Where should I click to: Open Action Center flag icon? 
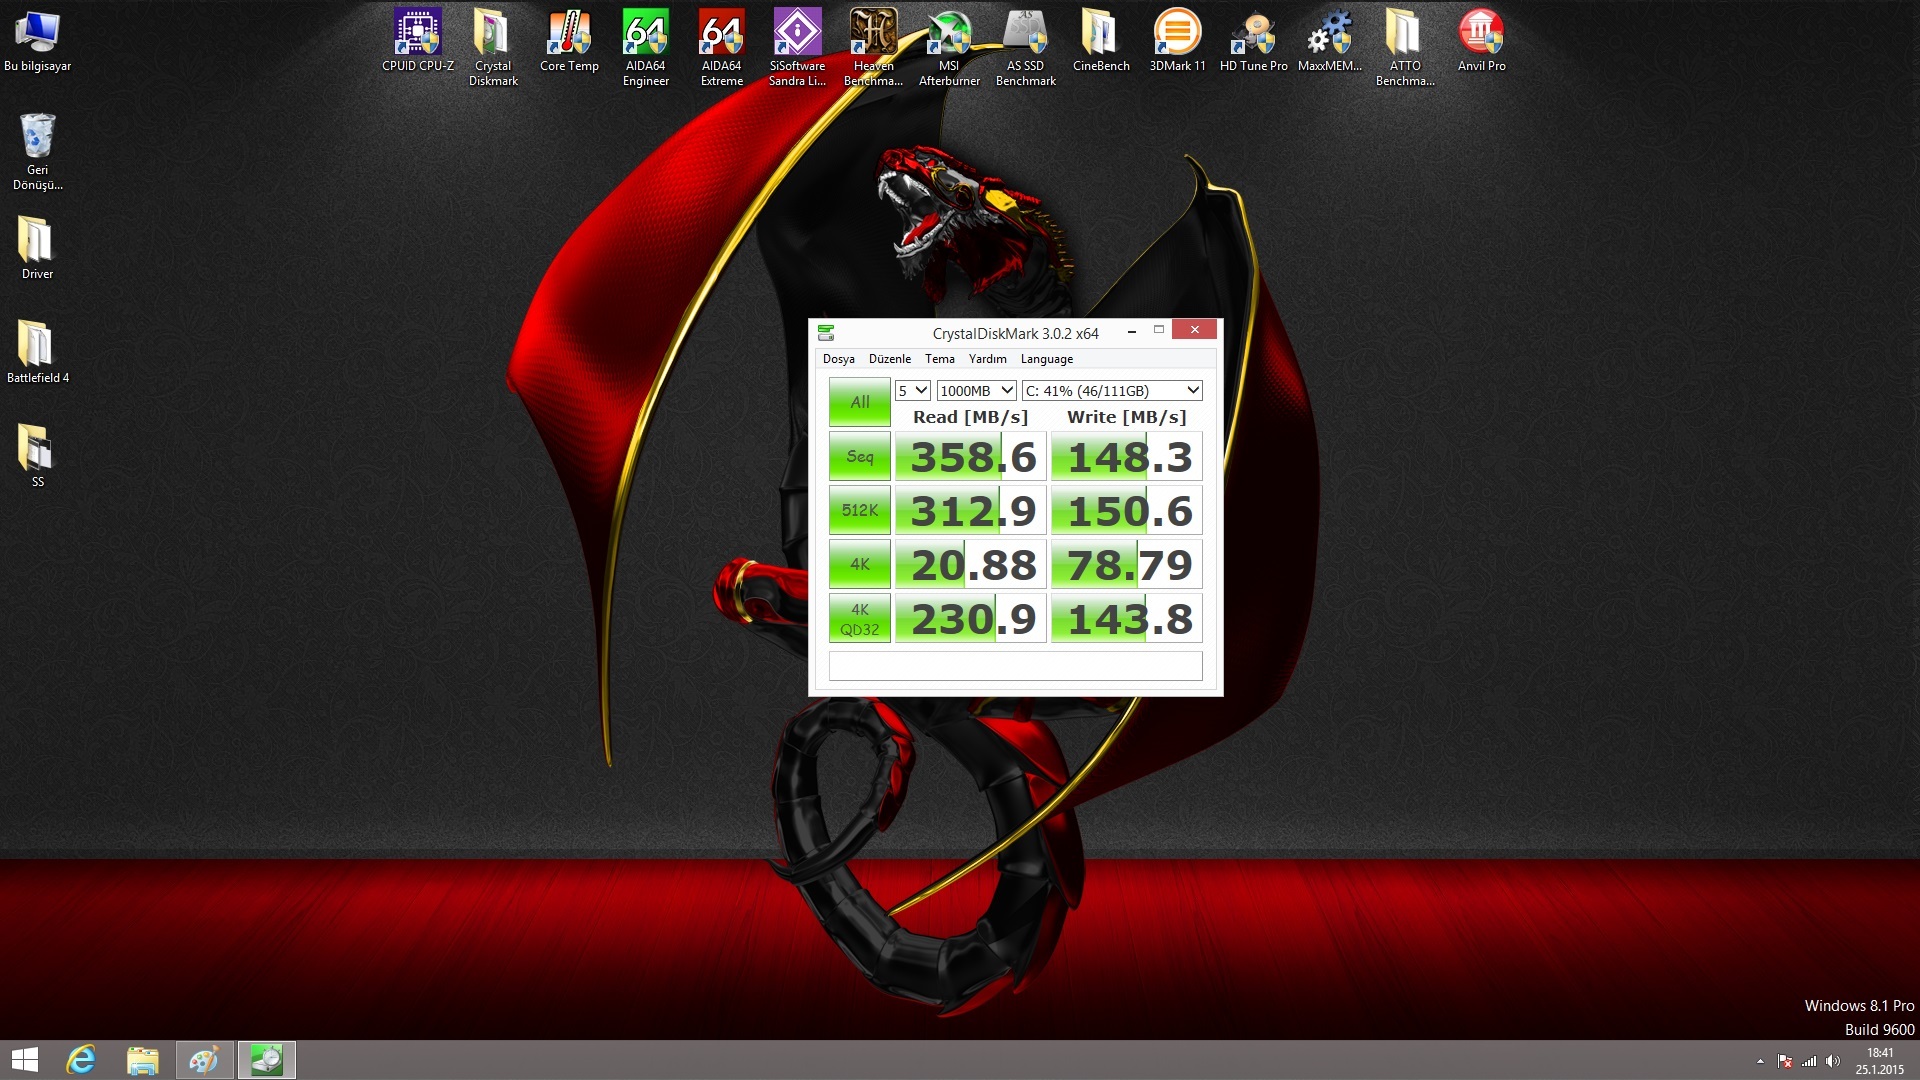[1785, 1061]
